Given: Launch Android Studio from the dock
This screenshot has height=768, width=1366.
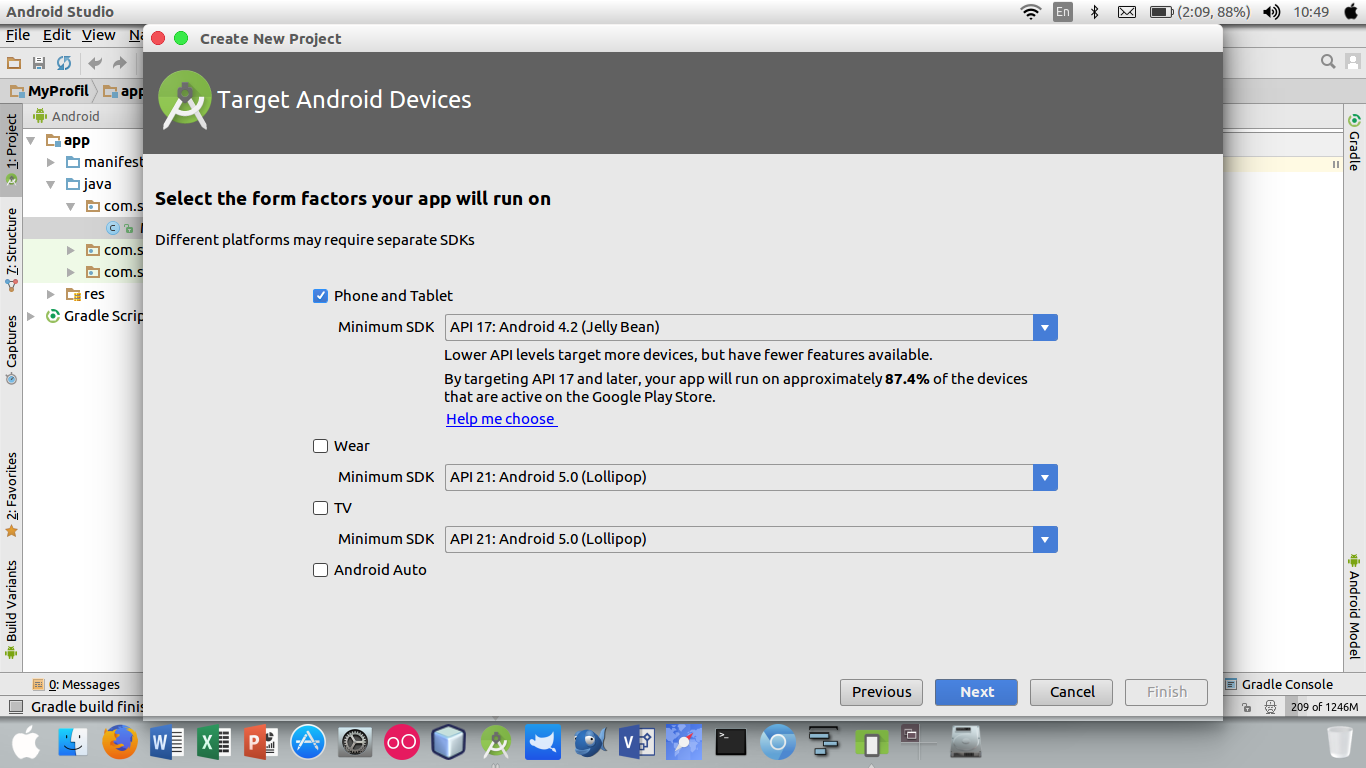Looking at the screenshot, I should (496, 742).
